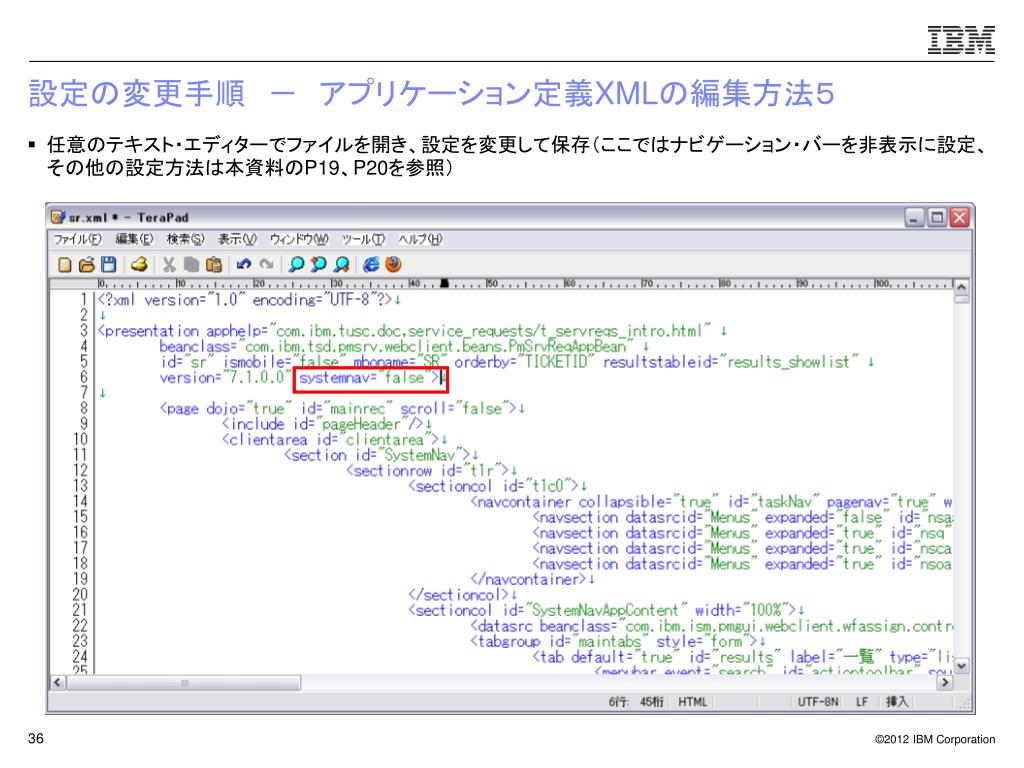Click the first Find magnifier icon

click(x=296, y=264)
